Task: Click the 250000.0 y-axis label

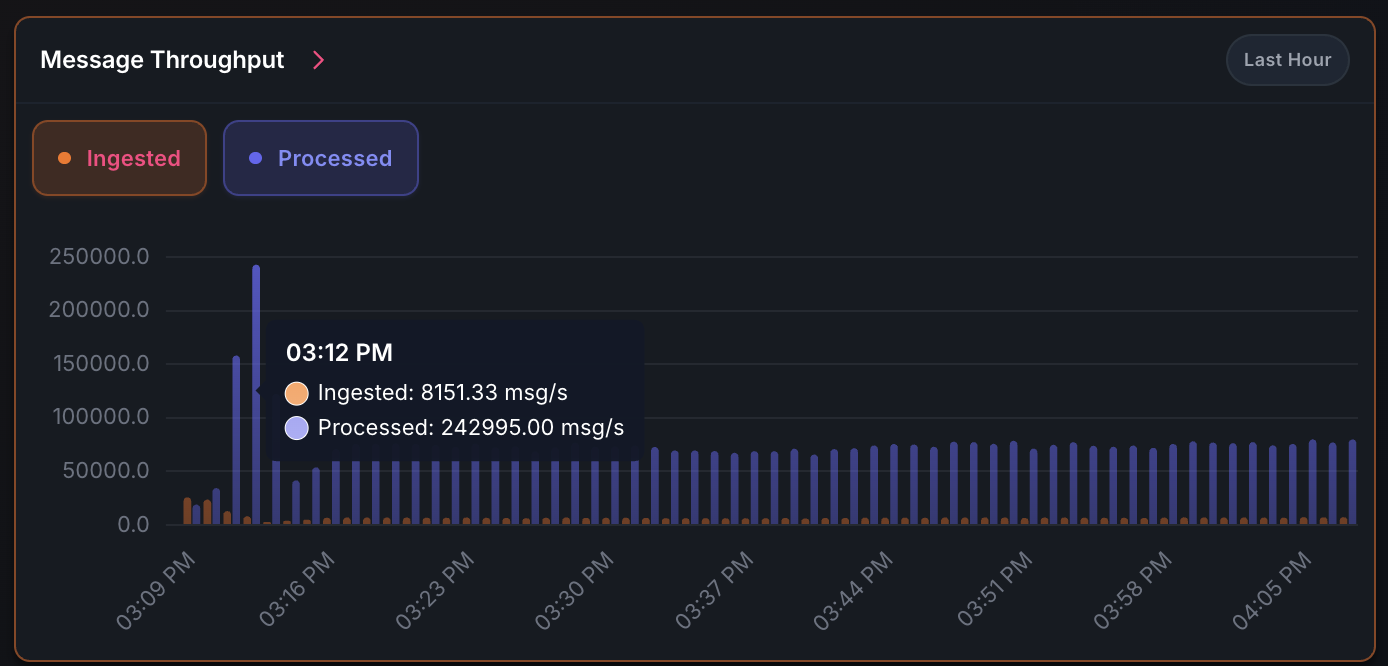Action: pyautogui.click(x=99, y=257)
